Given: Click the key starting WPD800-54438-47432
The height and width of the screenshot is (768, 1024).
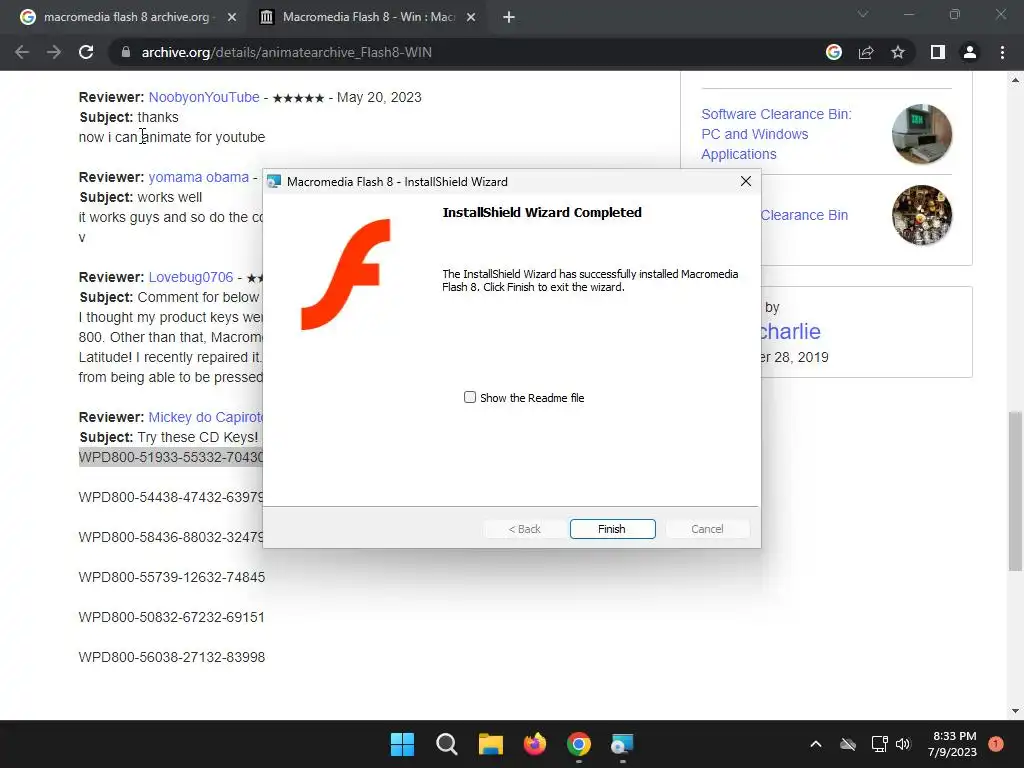Looking at the screenshot, I should coord(170,497).
